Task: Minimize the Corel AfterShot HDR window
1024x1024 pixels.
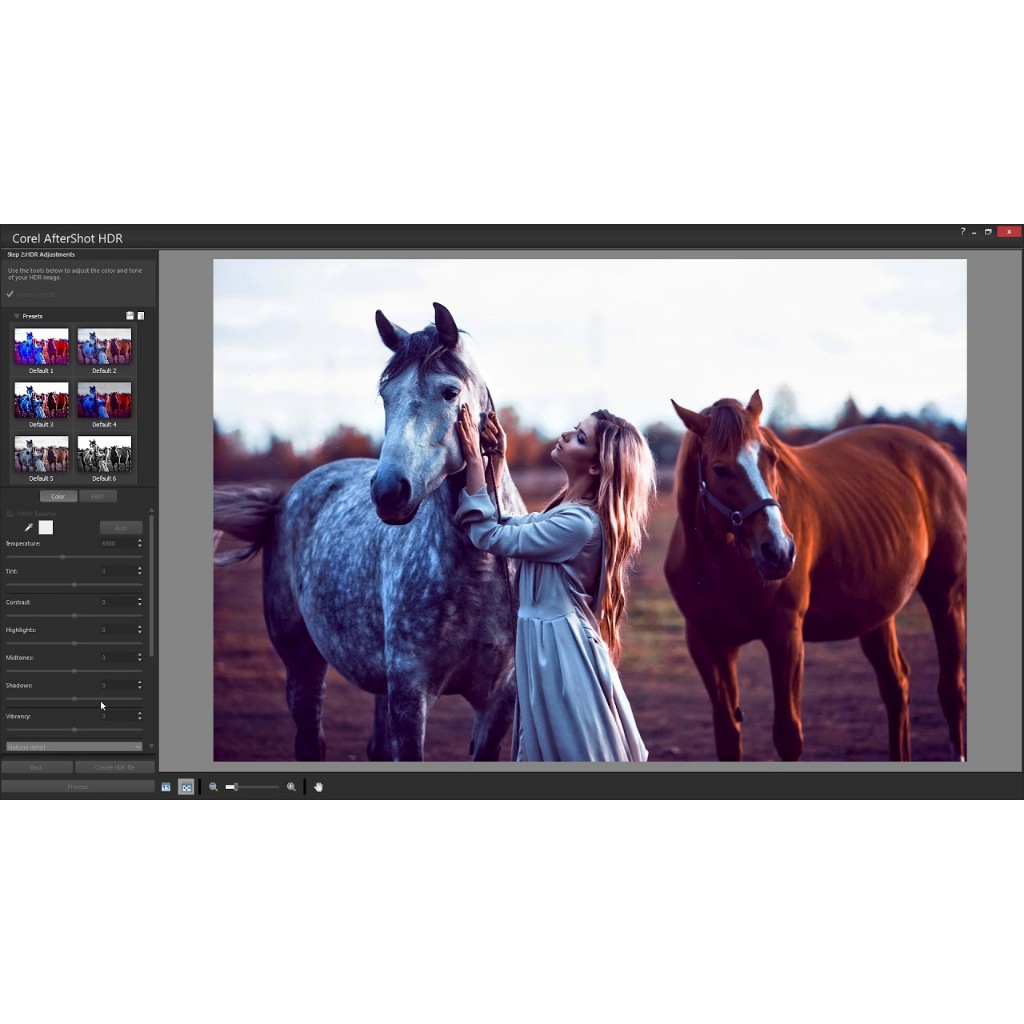Action: click(974, 232)
